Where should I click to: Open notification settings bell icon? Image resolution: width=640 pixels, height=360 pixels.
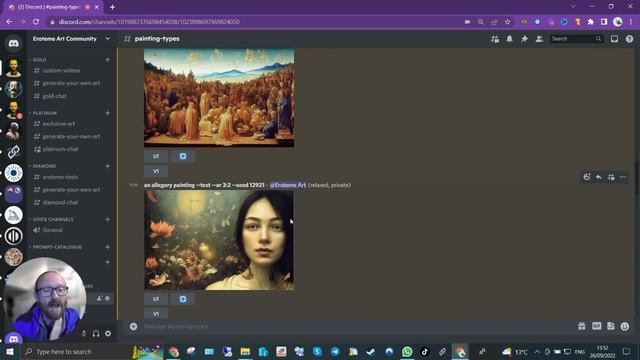tap(509, 39)
